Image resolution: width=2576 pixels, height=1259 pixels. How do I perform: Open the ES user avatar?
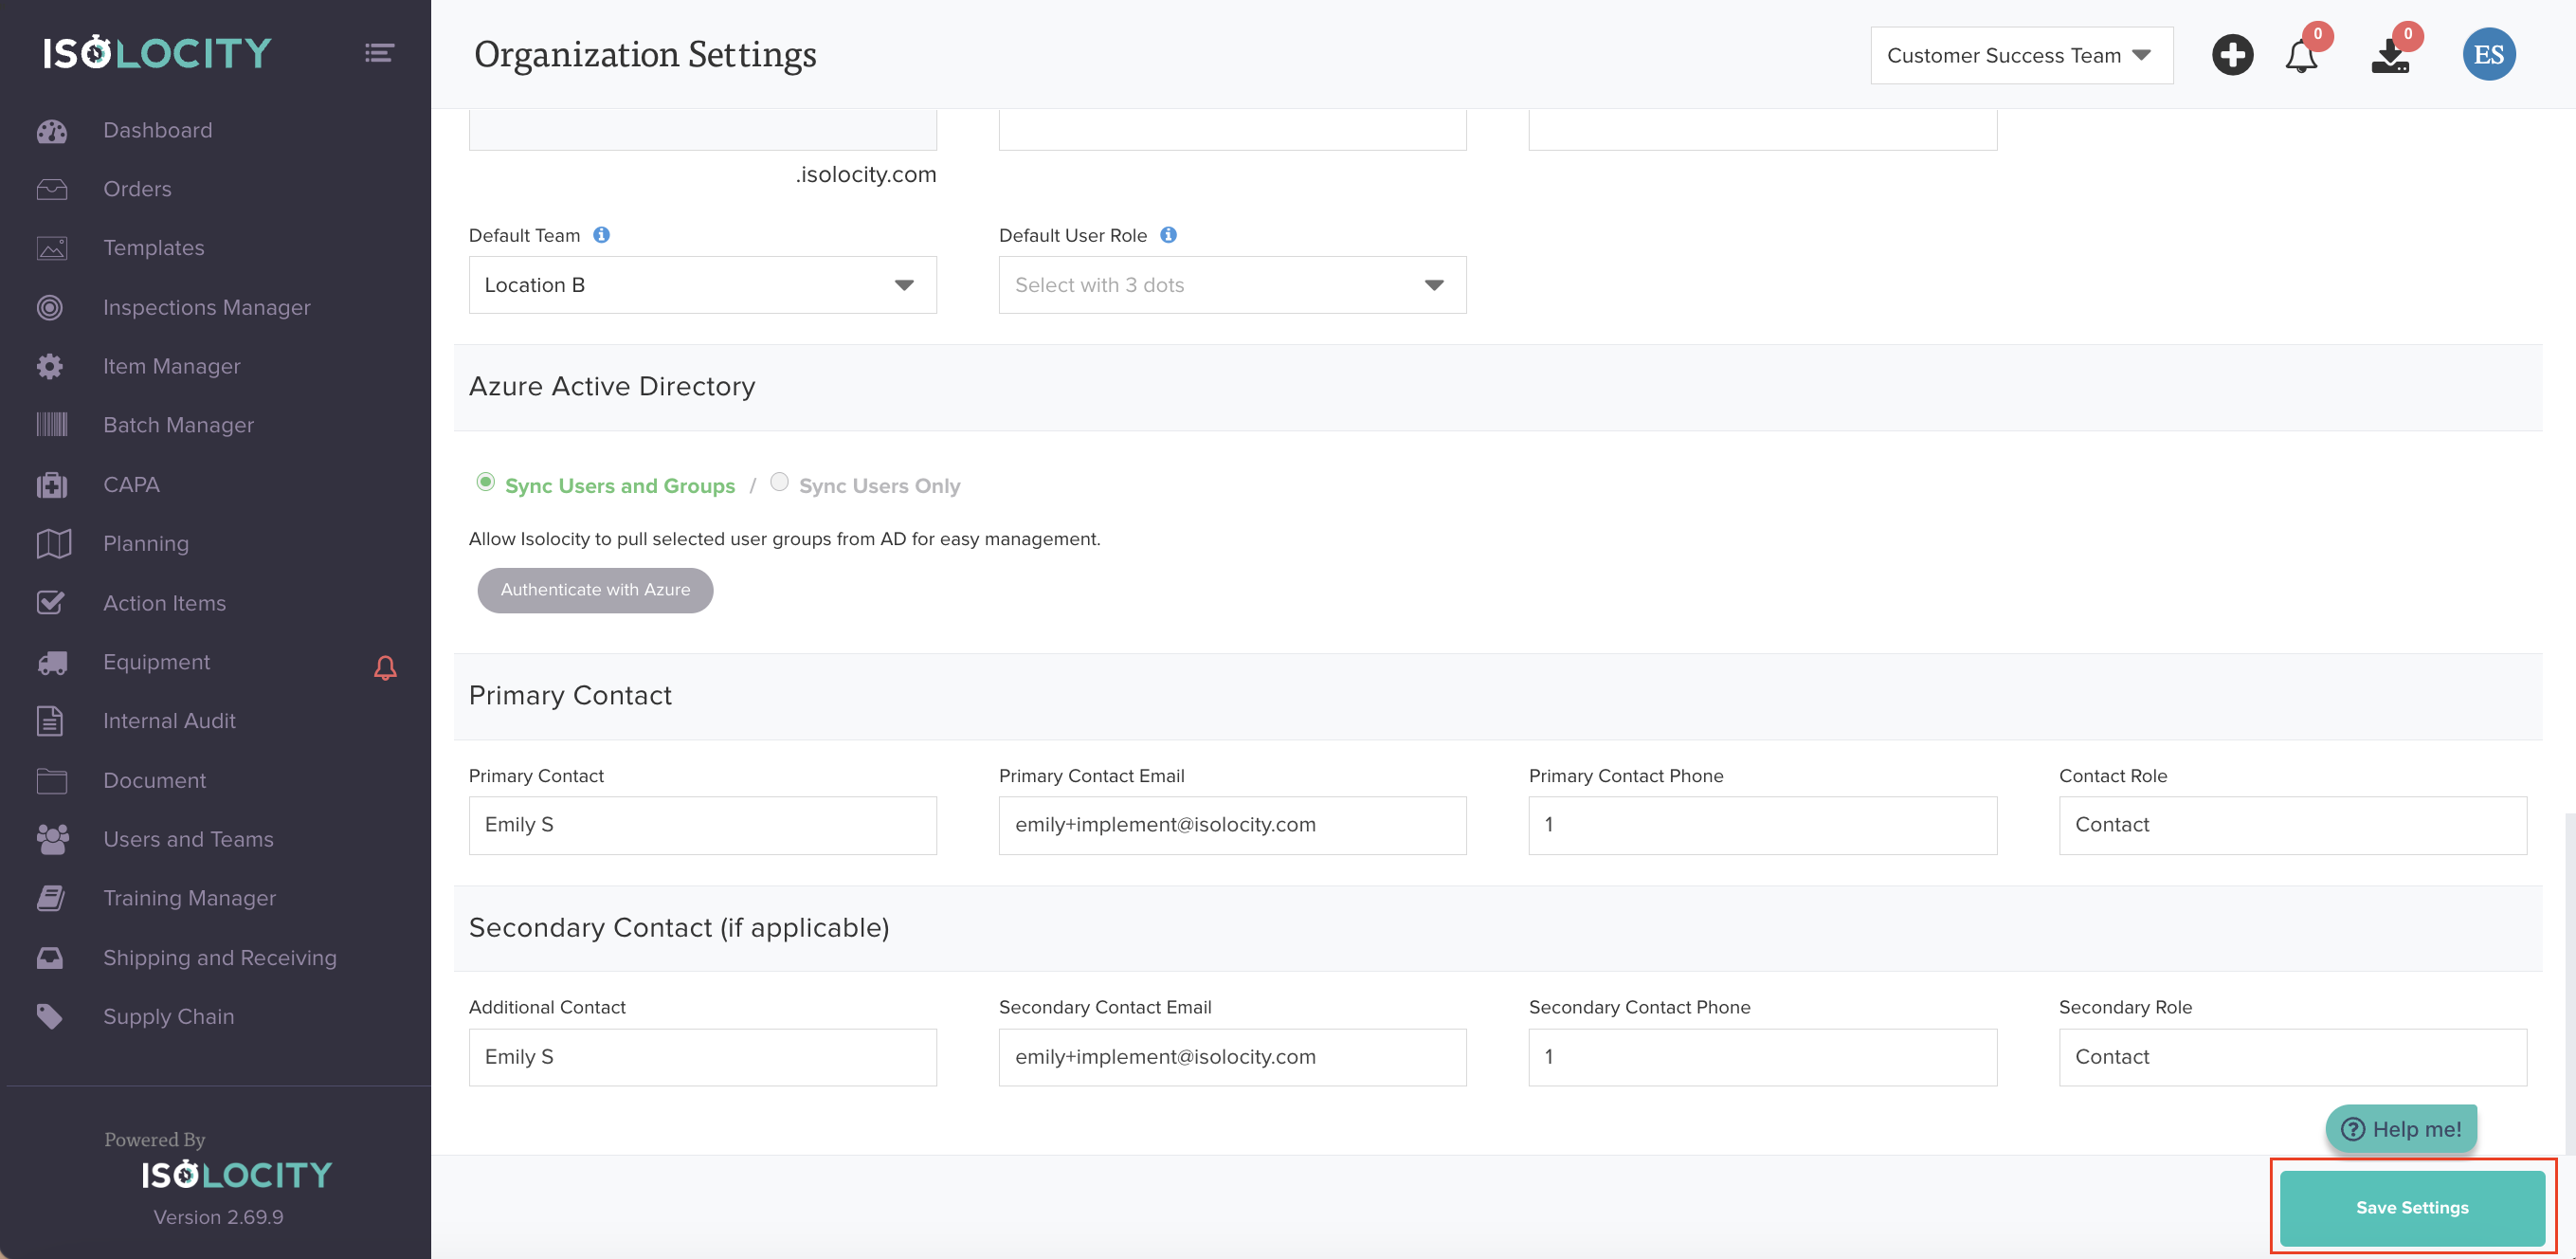click(x=2487, y=55)
